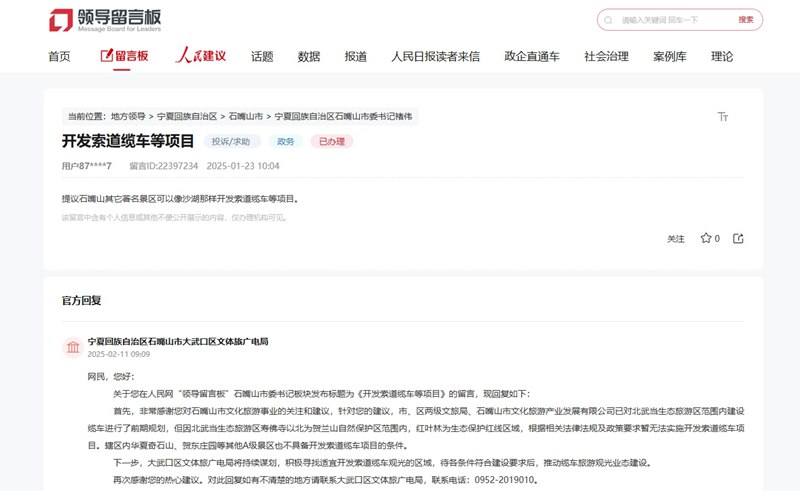Follow this post via 关注
Image resolution: width=800 pixels, height=491 pixels.
[676, 239]
